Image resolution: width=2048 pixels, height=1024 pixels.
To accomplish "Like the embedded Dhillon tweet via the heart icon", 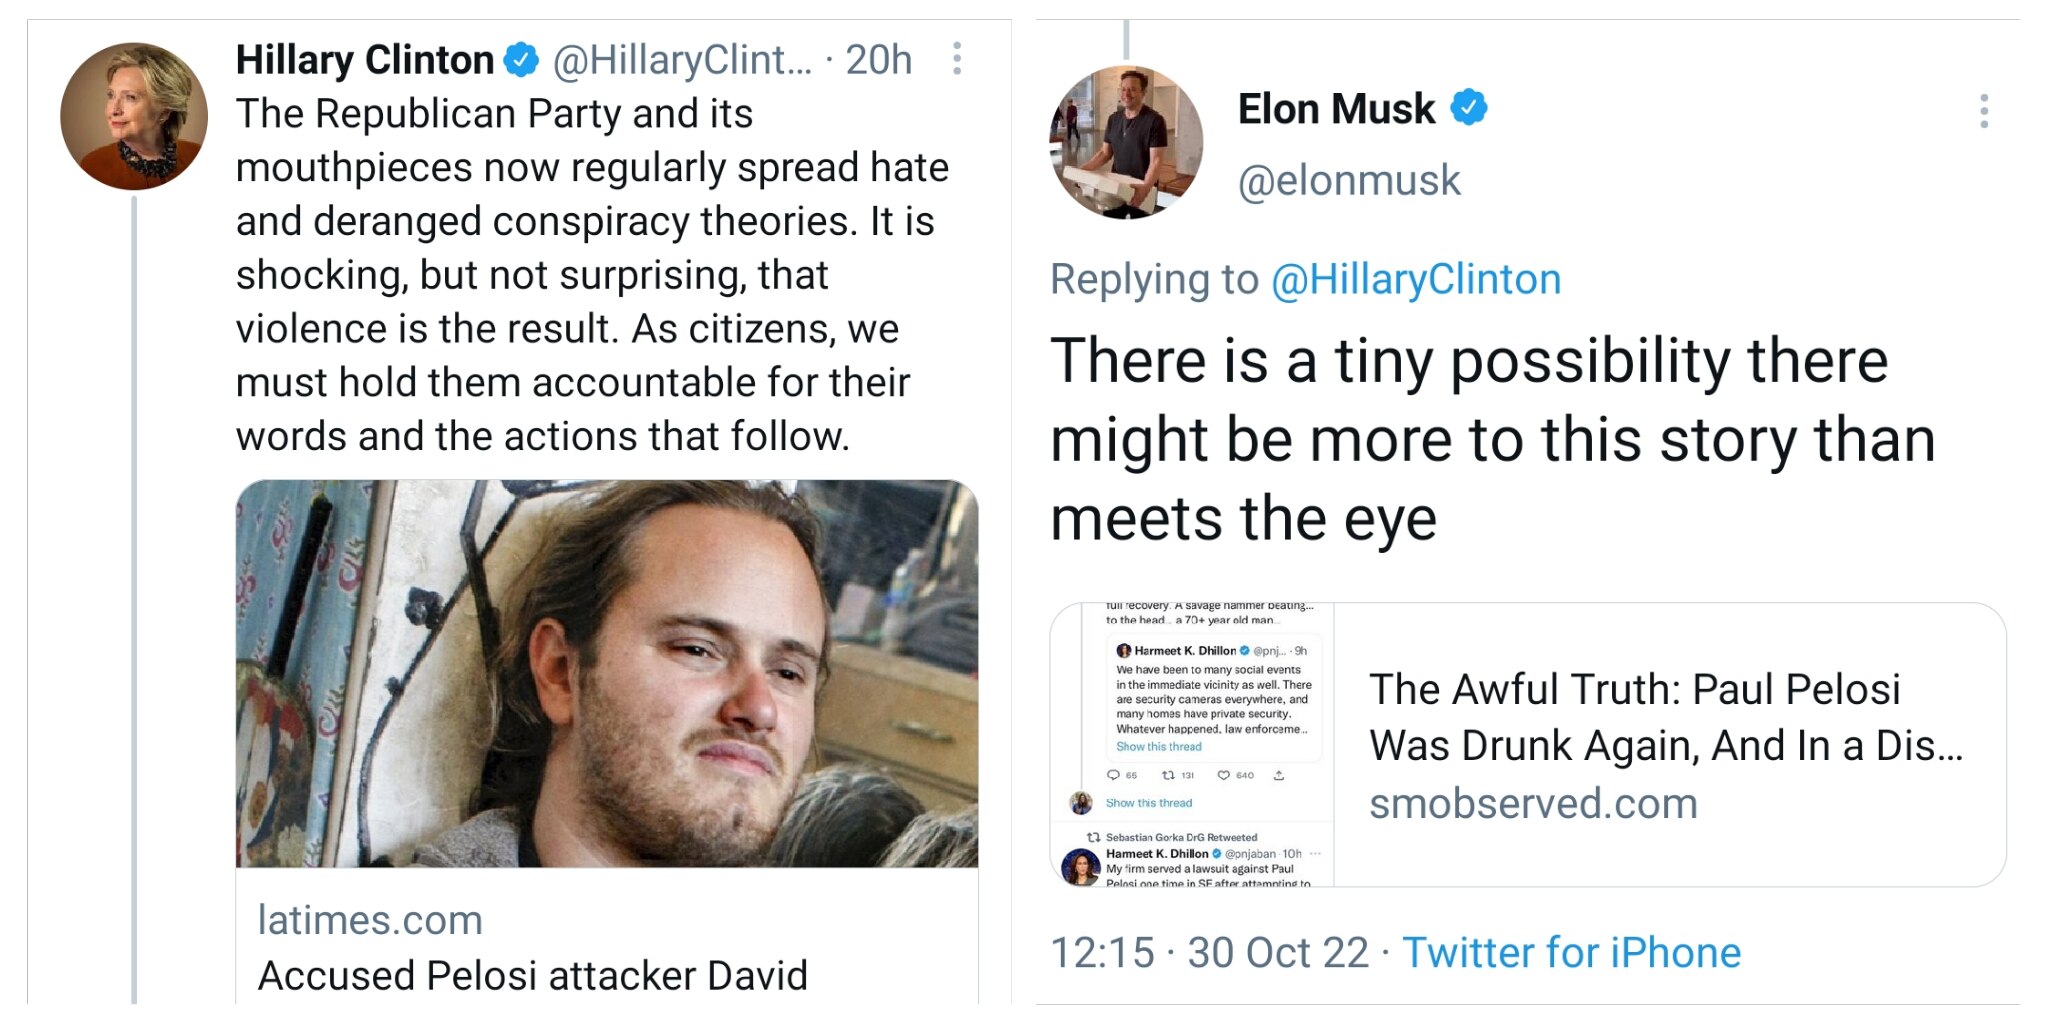I will (1224, 775).
